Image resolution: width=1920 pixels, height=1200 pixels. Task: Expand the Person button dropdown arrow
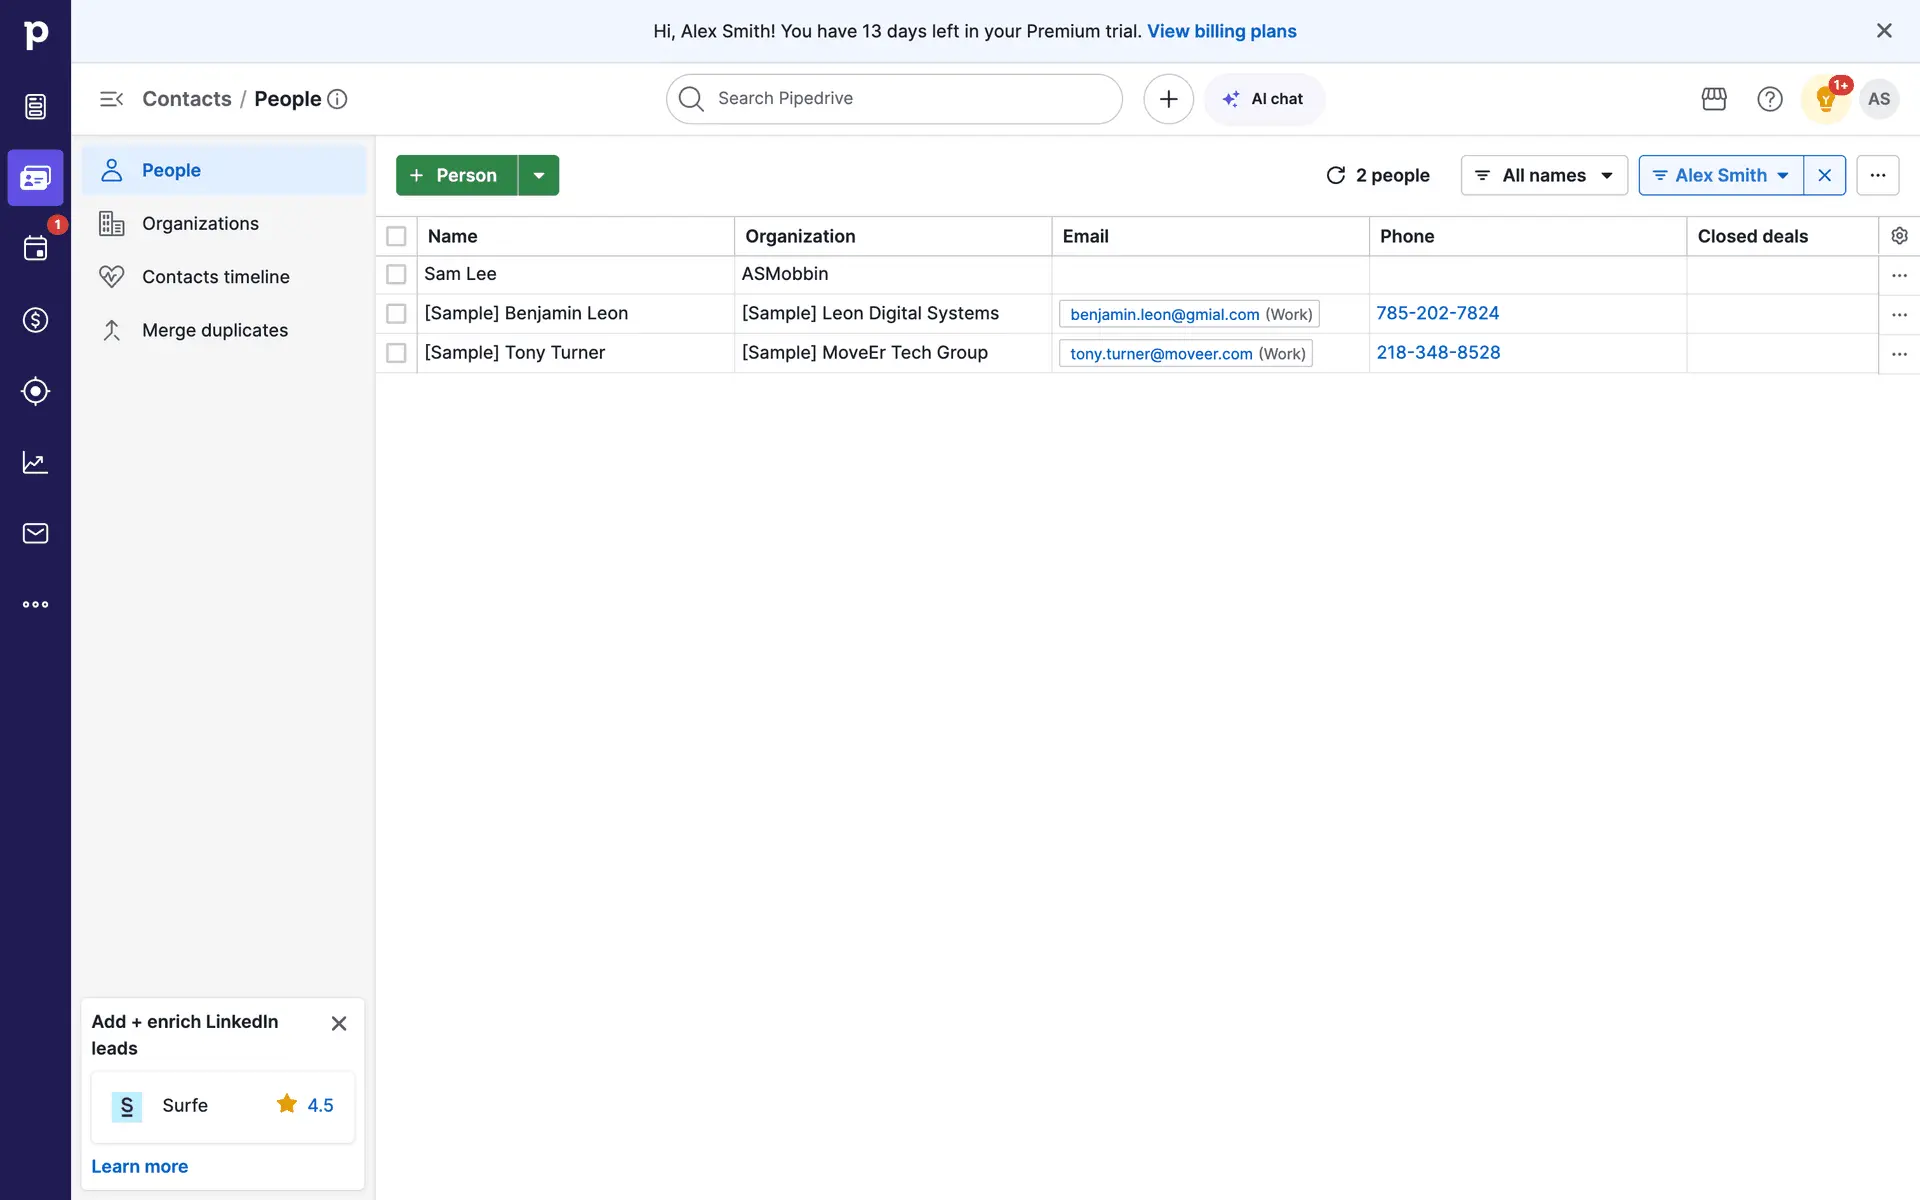point(538,176)
